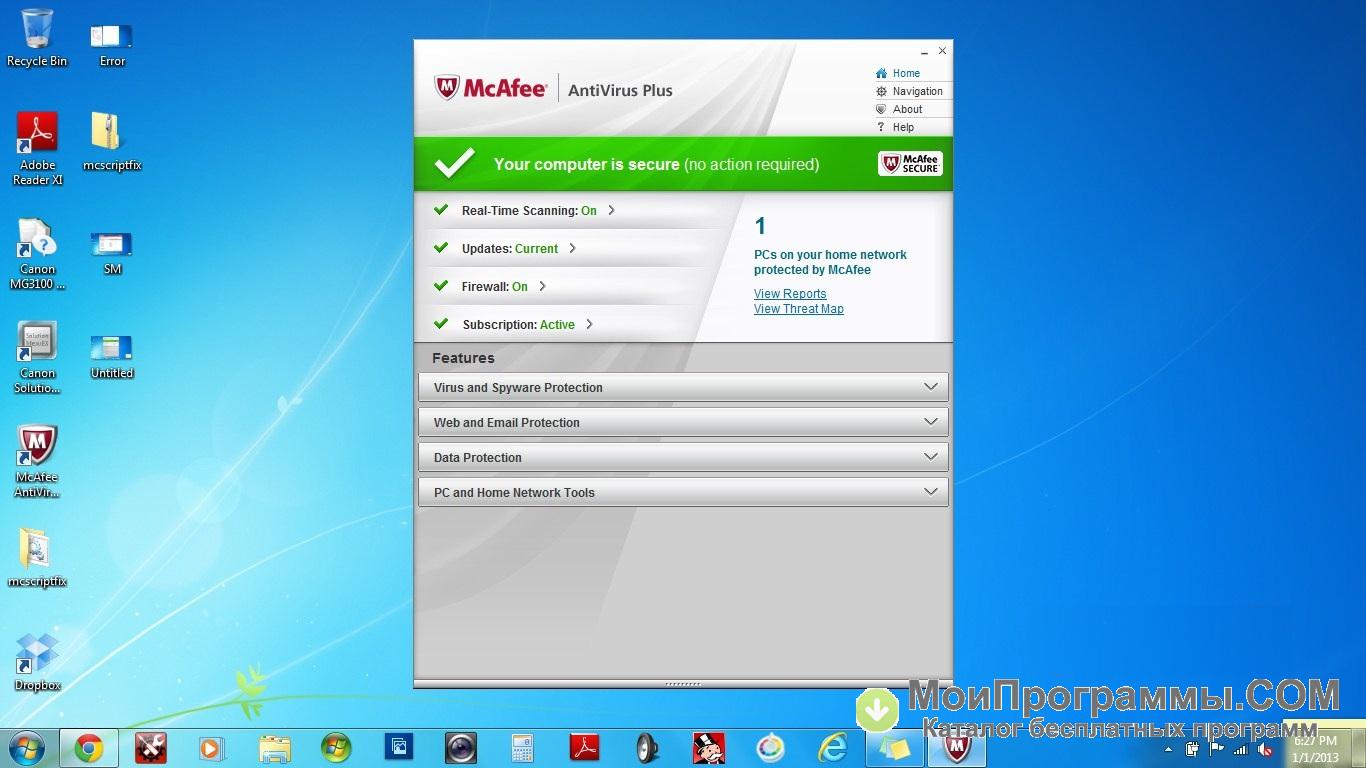Open Google Chrome from the taskbar
The width and height of the screenshot is (1366, 768).
[89, 747]
